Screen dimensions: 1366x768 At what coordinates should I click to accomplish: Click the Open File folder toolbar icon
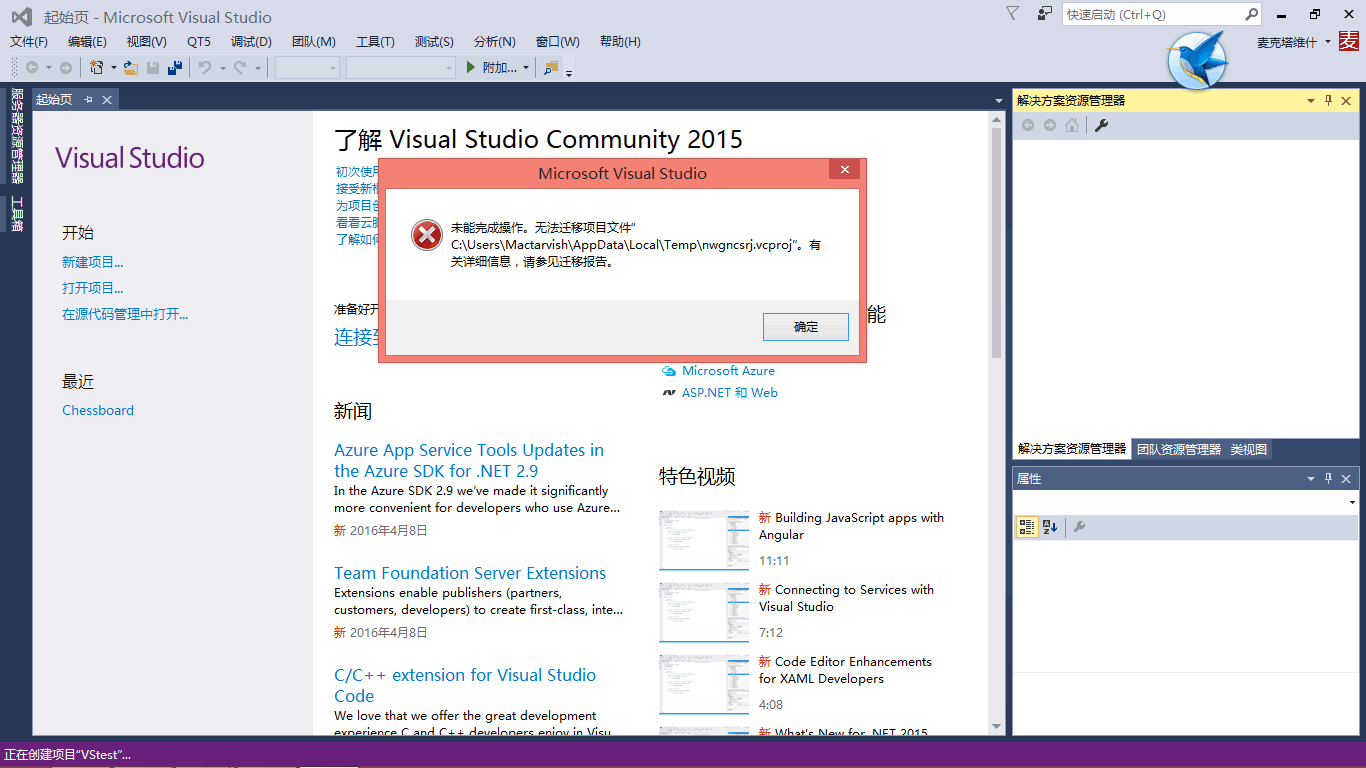click(x=130, y=67)
